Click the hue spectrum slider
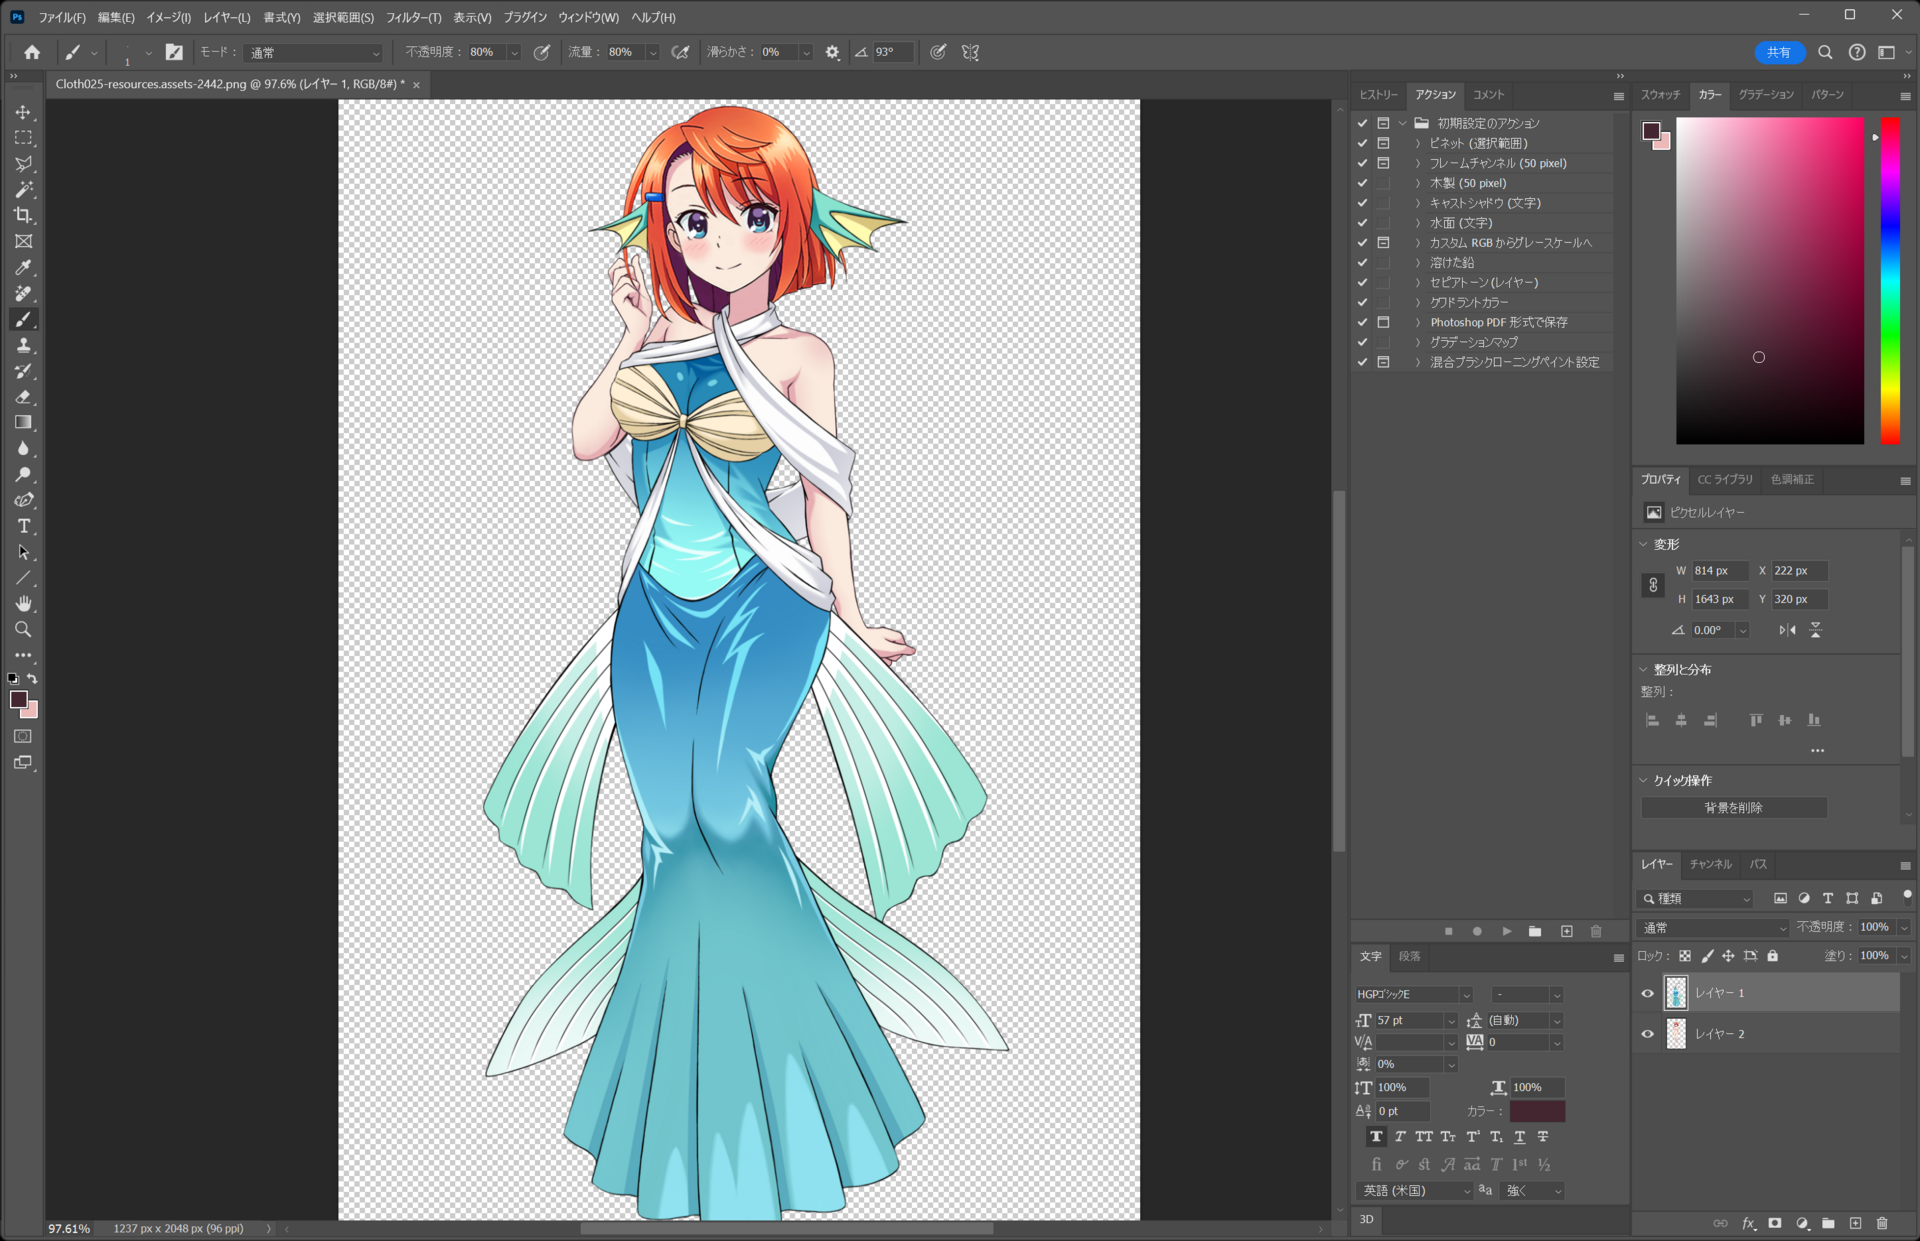 1890,281
